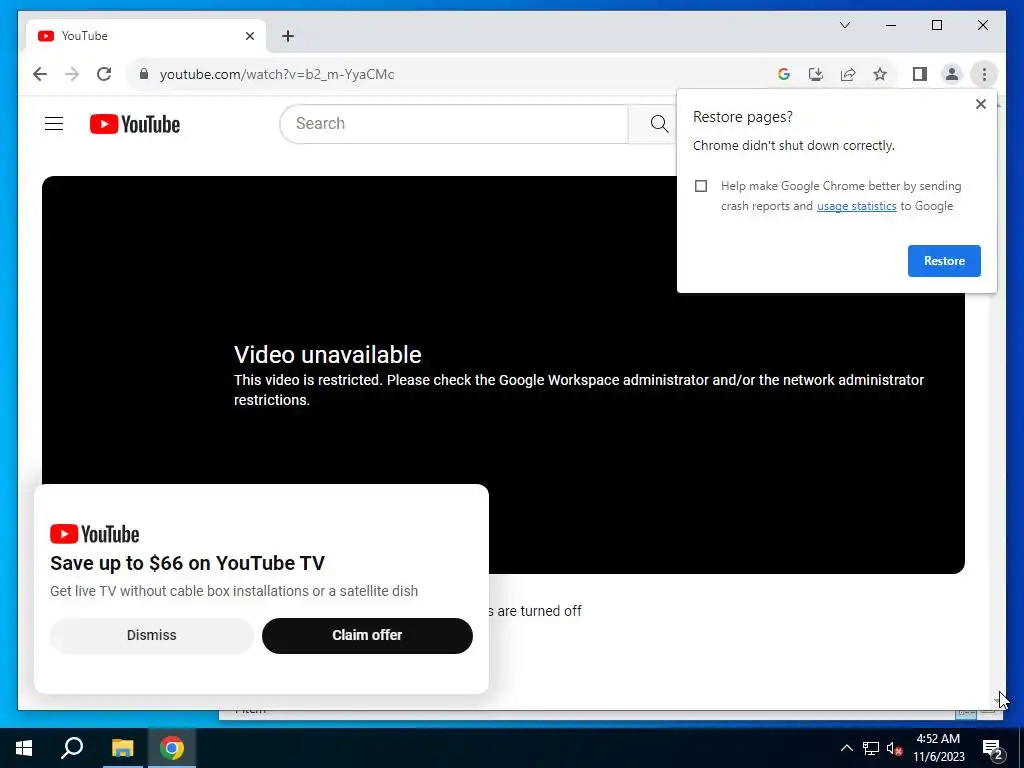Open the Windows Start menu
This screenshot has height=768, width=1024.
[x=24, y=748]
